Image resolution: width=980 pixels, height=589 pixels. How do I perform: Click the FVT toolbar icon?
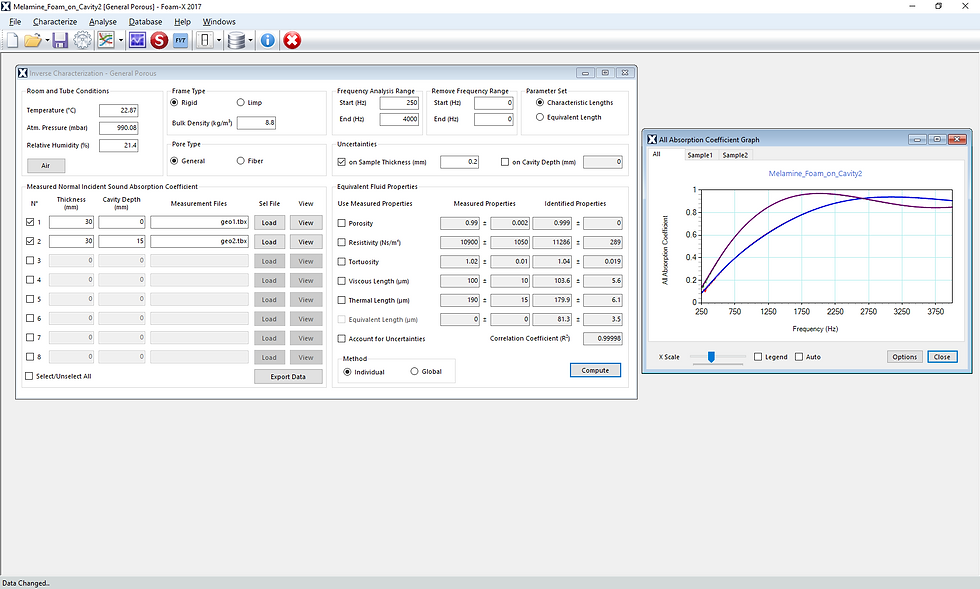pyautogui.click(x=181, y=41)
